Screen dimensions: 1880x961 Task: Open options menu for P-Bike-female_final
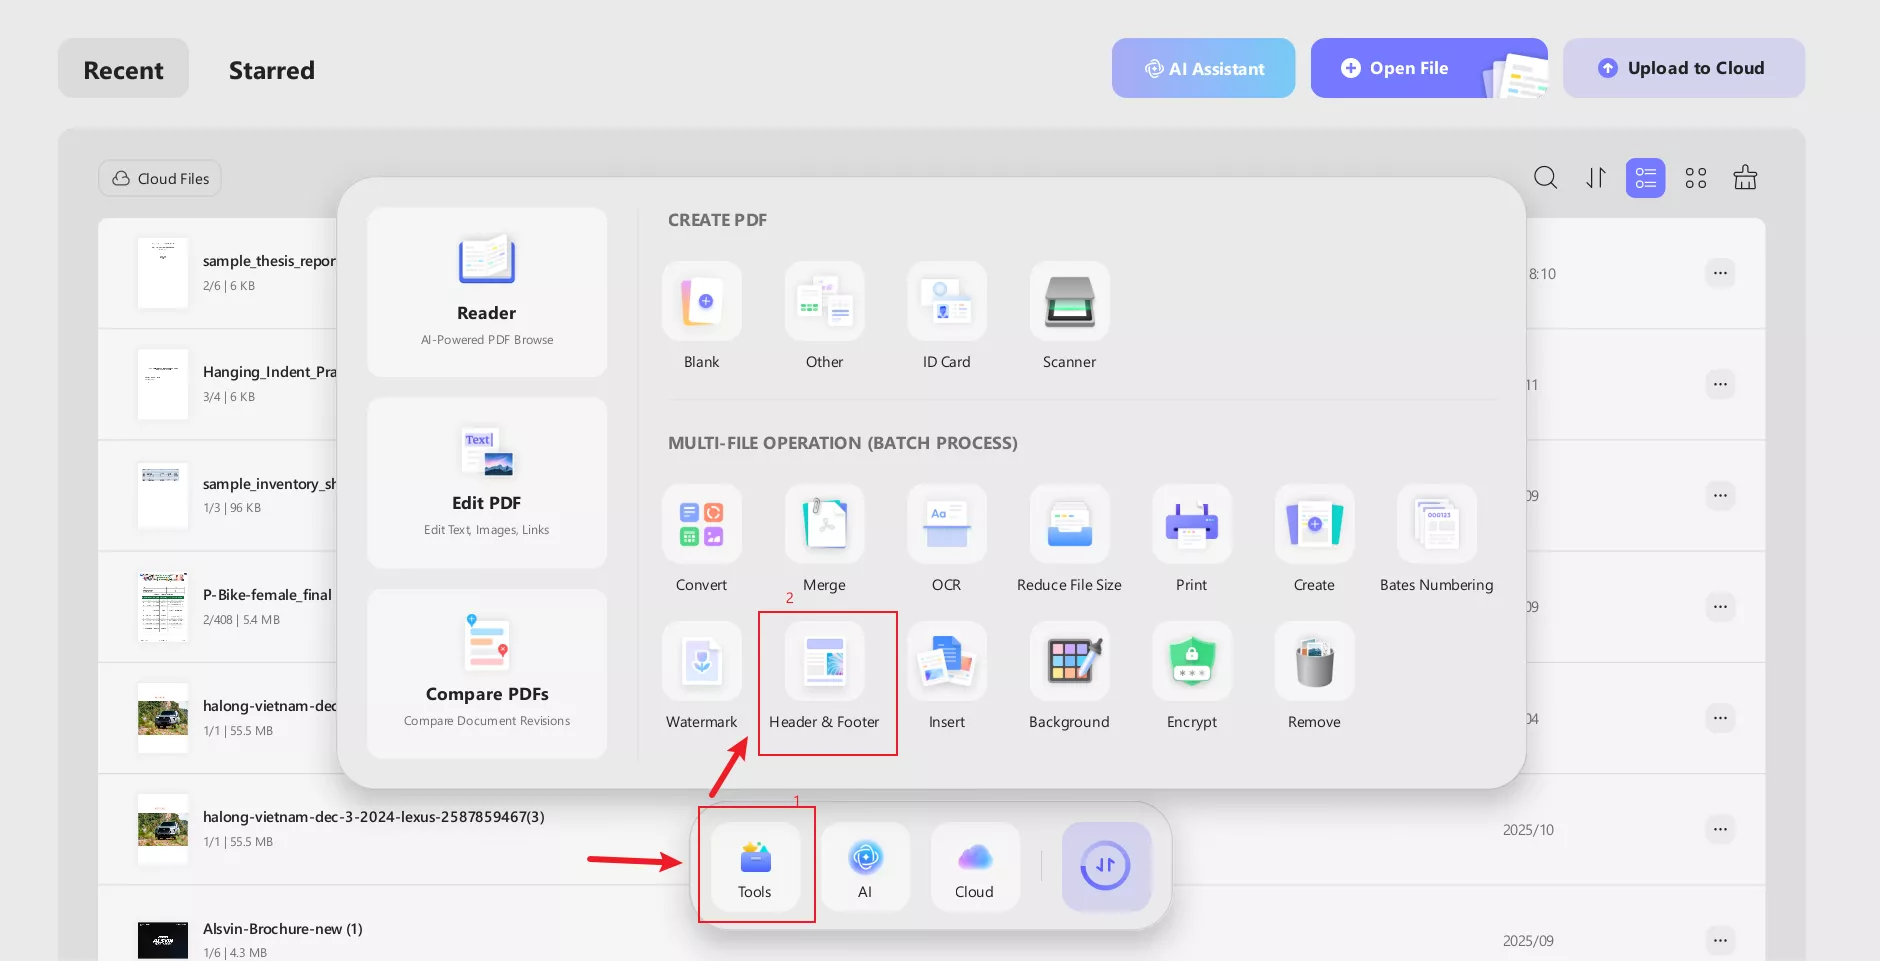click(x=1720, y=606)
